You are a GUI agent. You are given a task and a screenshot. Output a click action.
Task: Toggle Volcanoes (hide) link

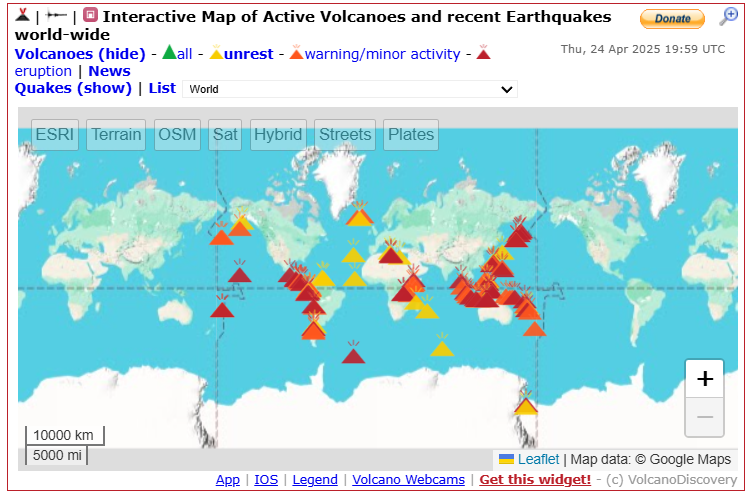[x=80, y=53]
